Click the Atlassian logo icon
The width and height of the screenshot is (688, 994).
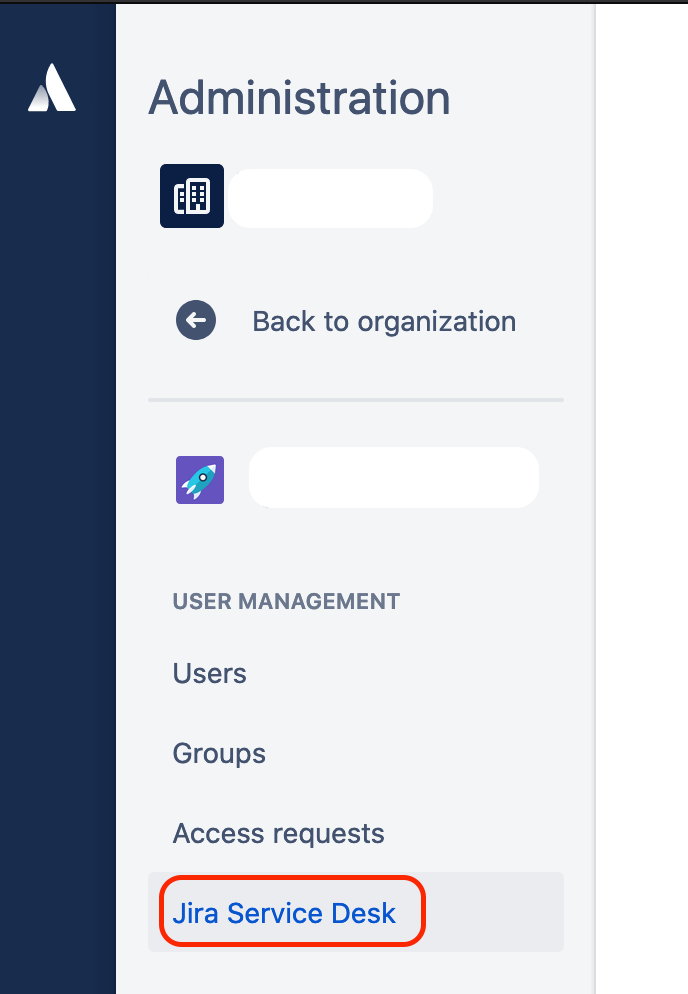(x=52, y=87)
